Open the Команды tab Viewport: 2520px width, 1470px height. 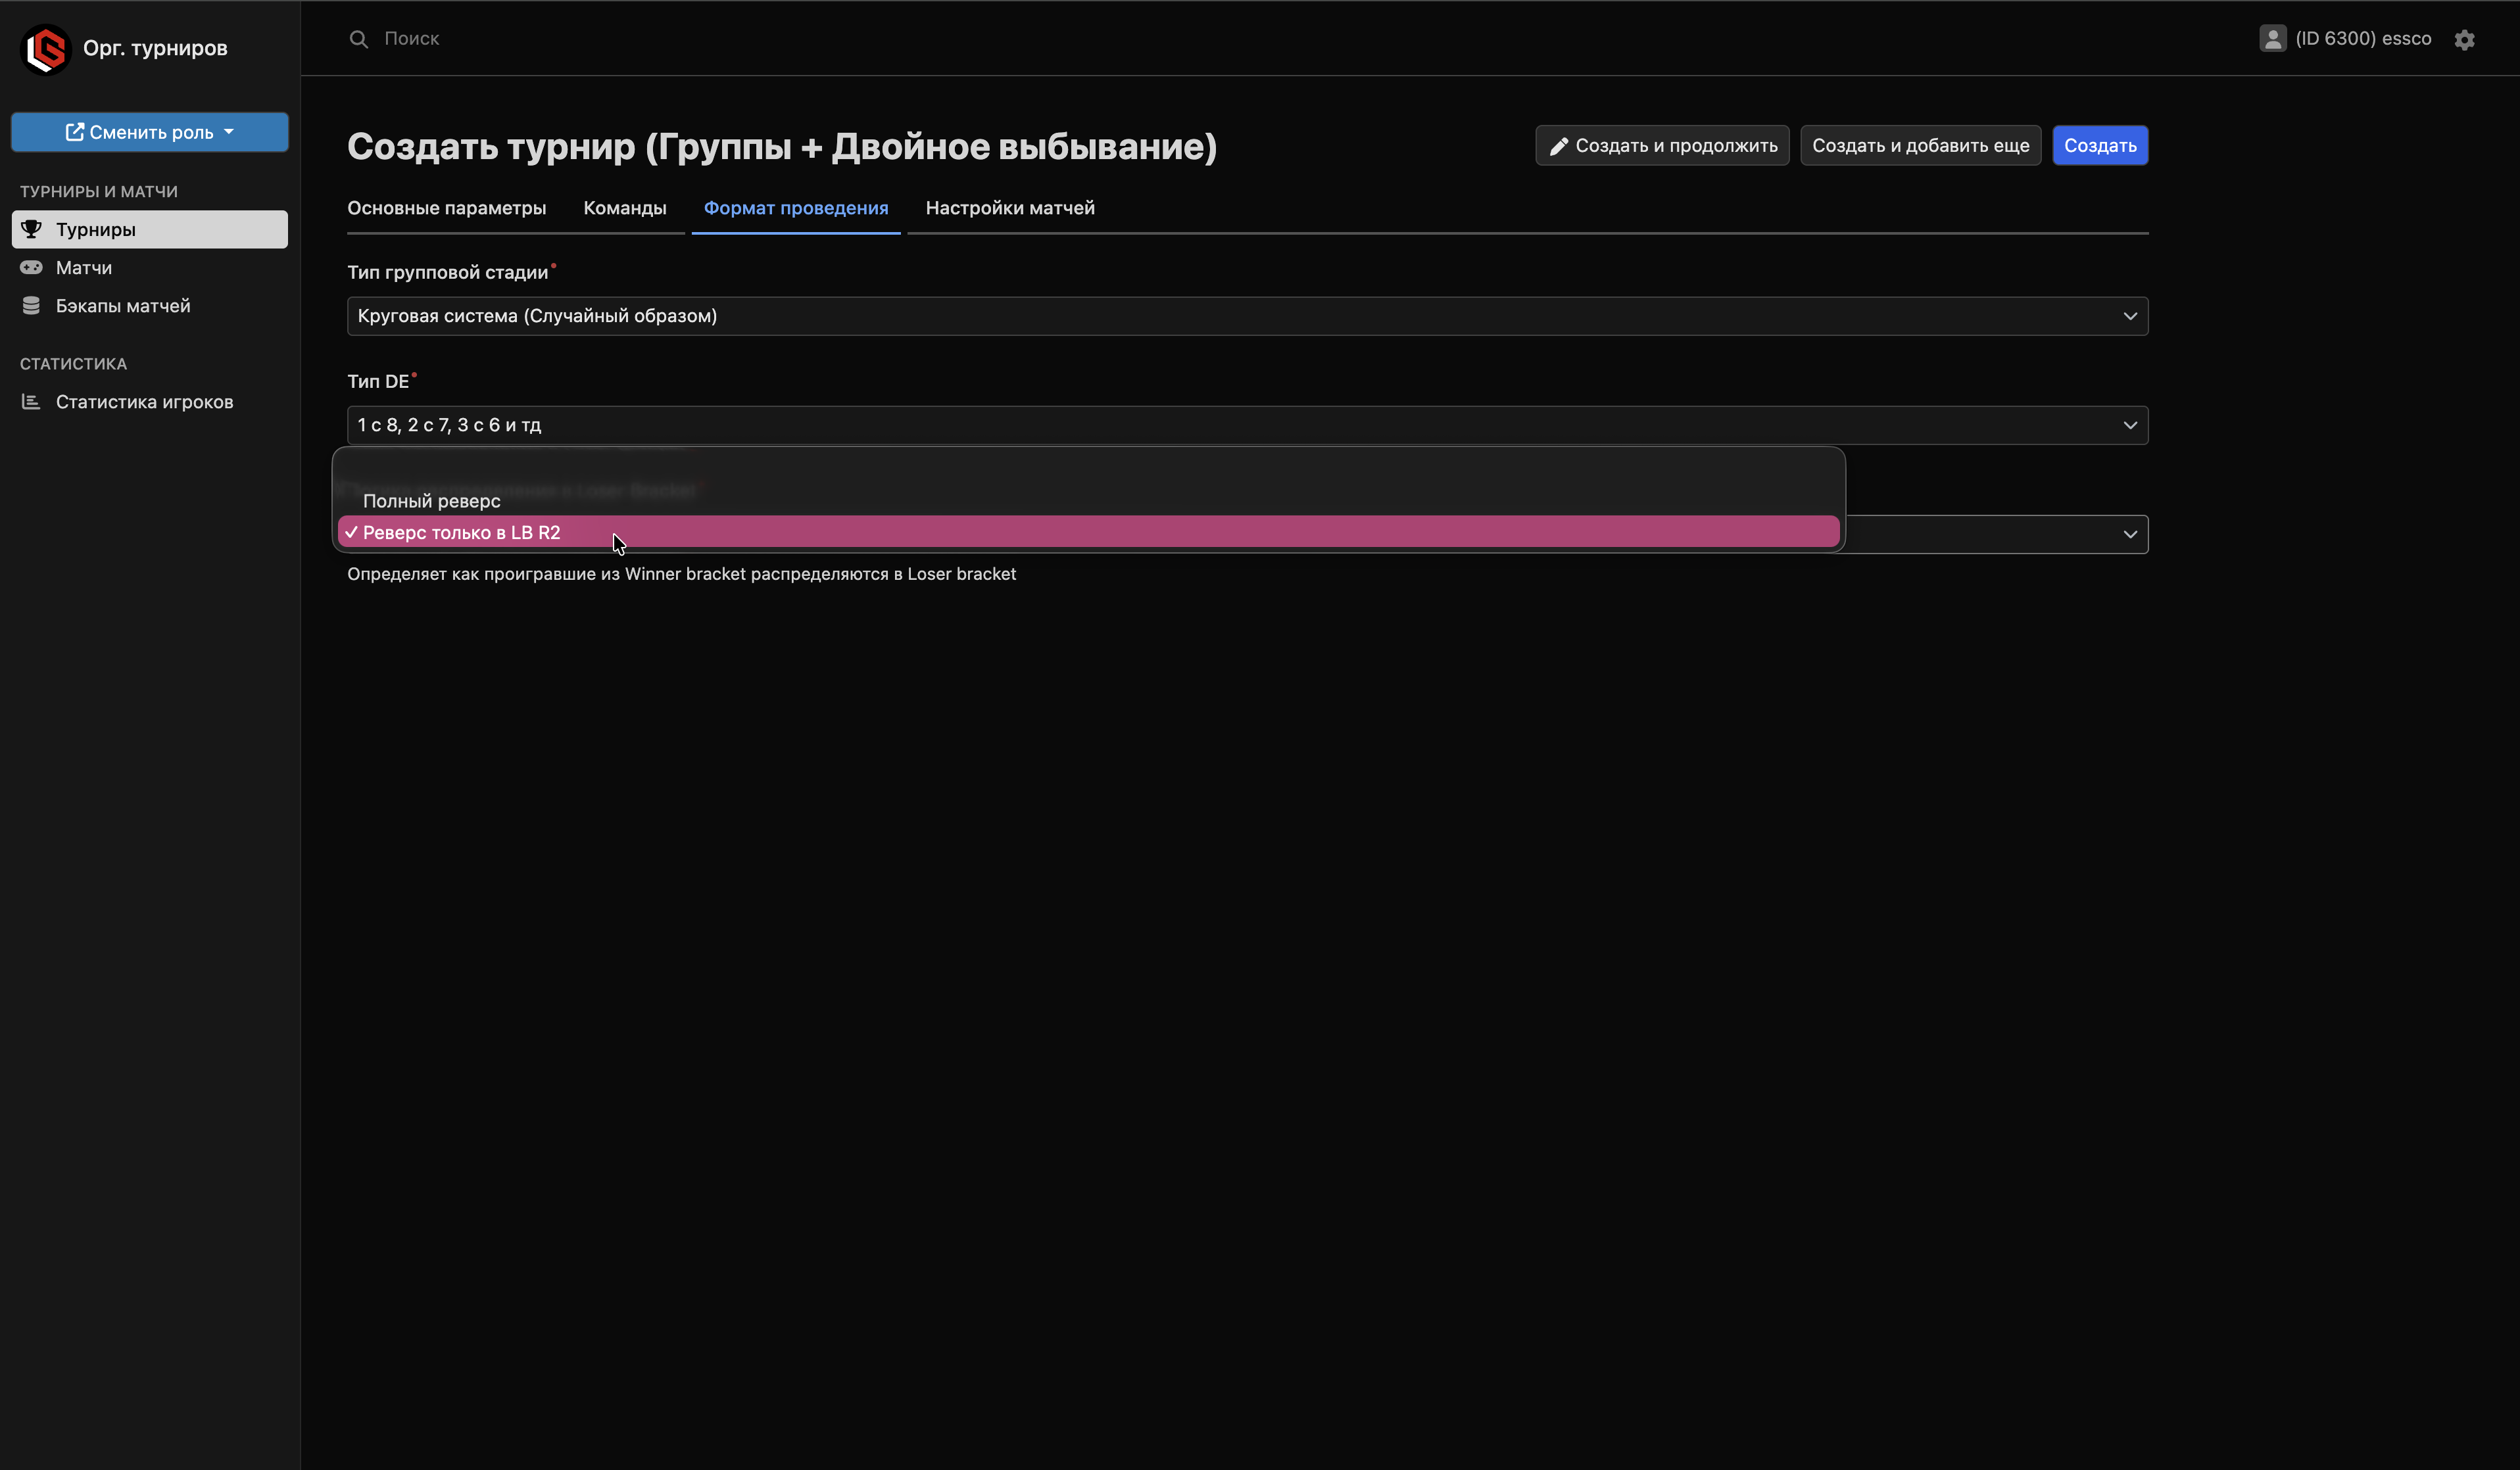625,208
